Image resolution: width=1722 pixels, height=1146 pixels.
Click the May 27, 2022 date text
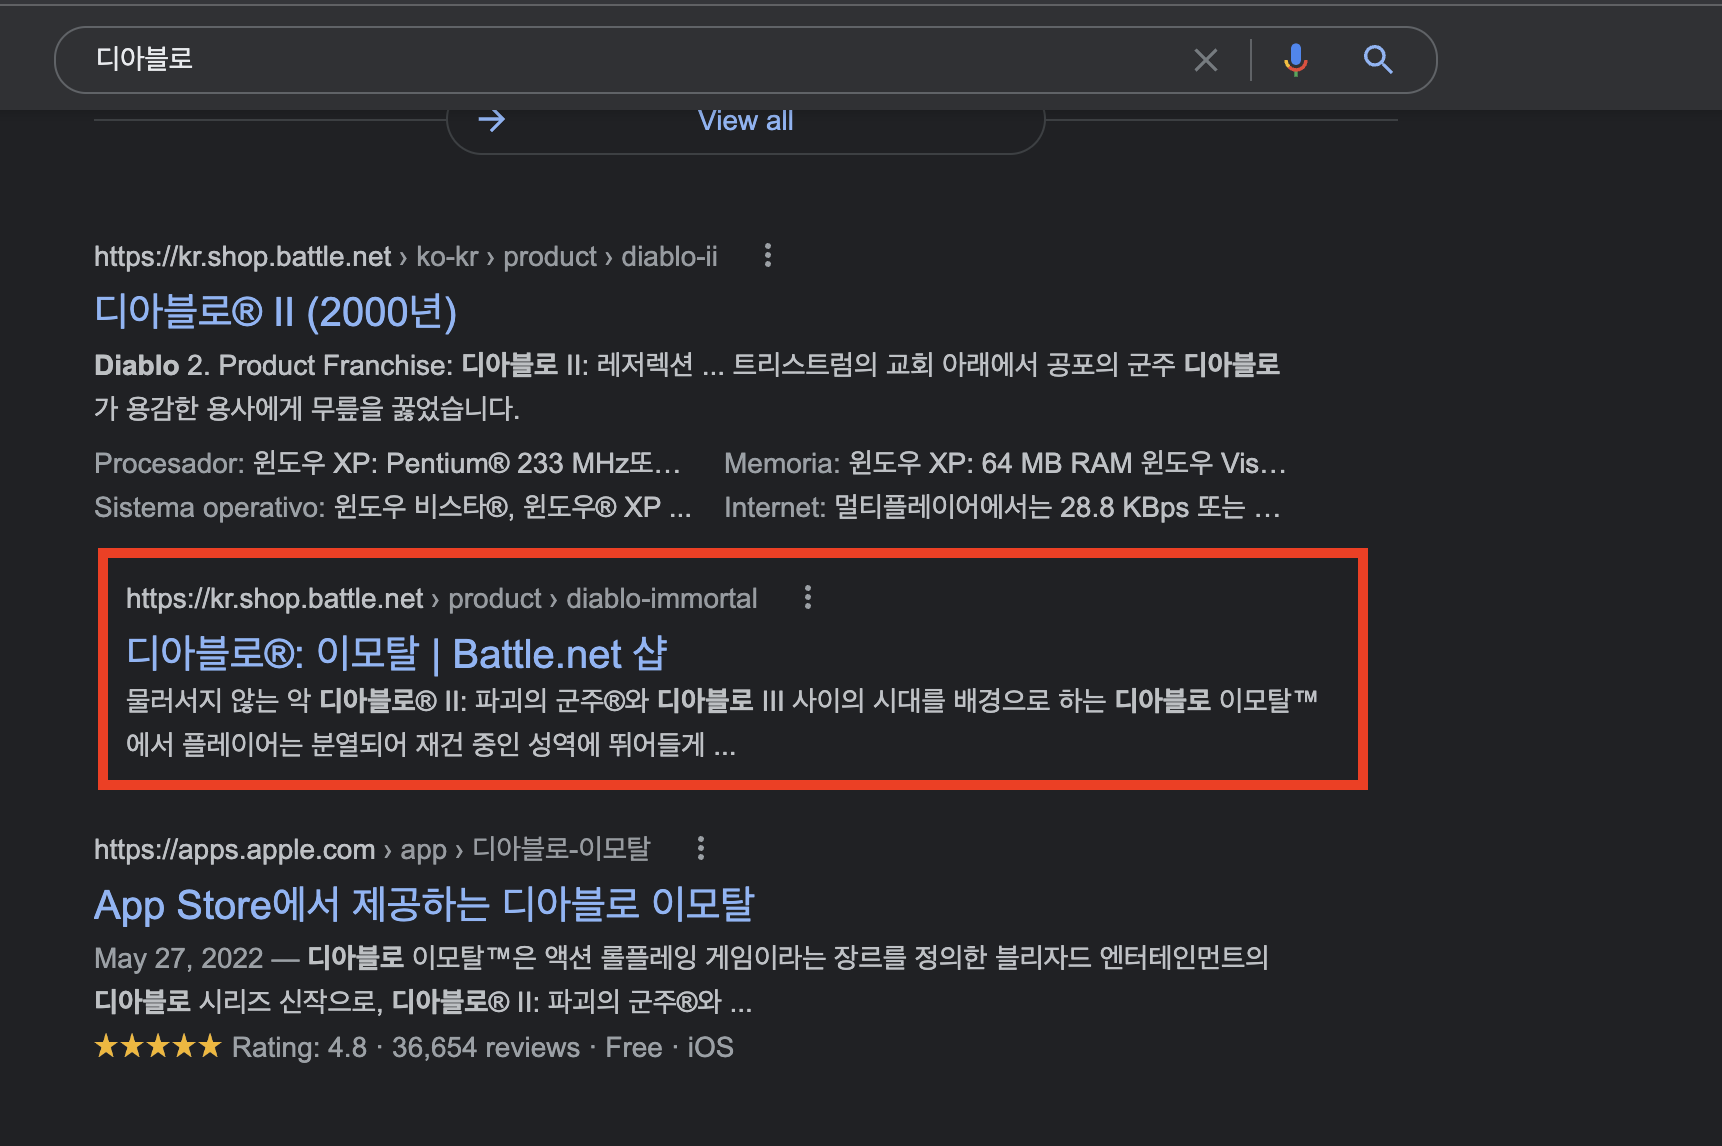pos(178,959)
